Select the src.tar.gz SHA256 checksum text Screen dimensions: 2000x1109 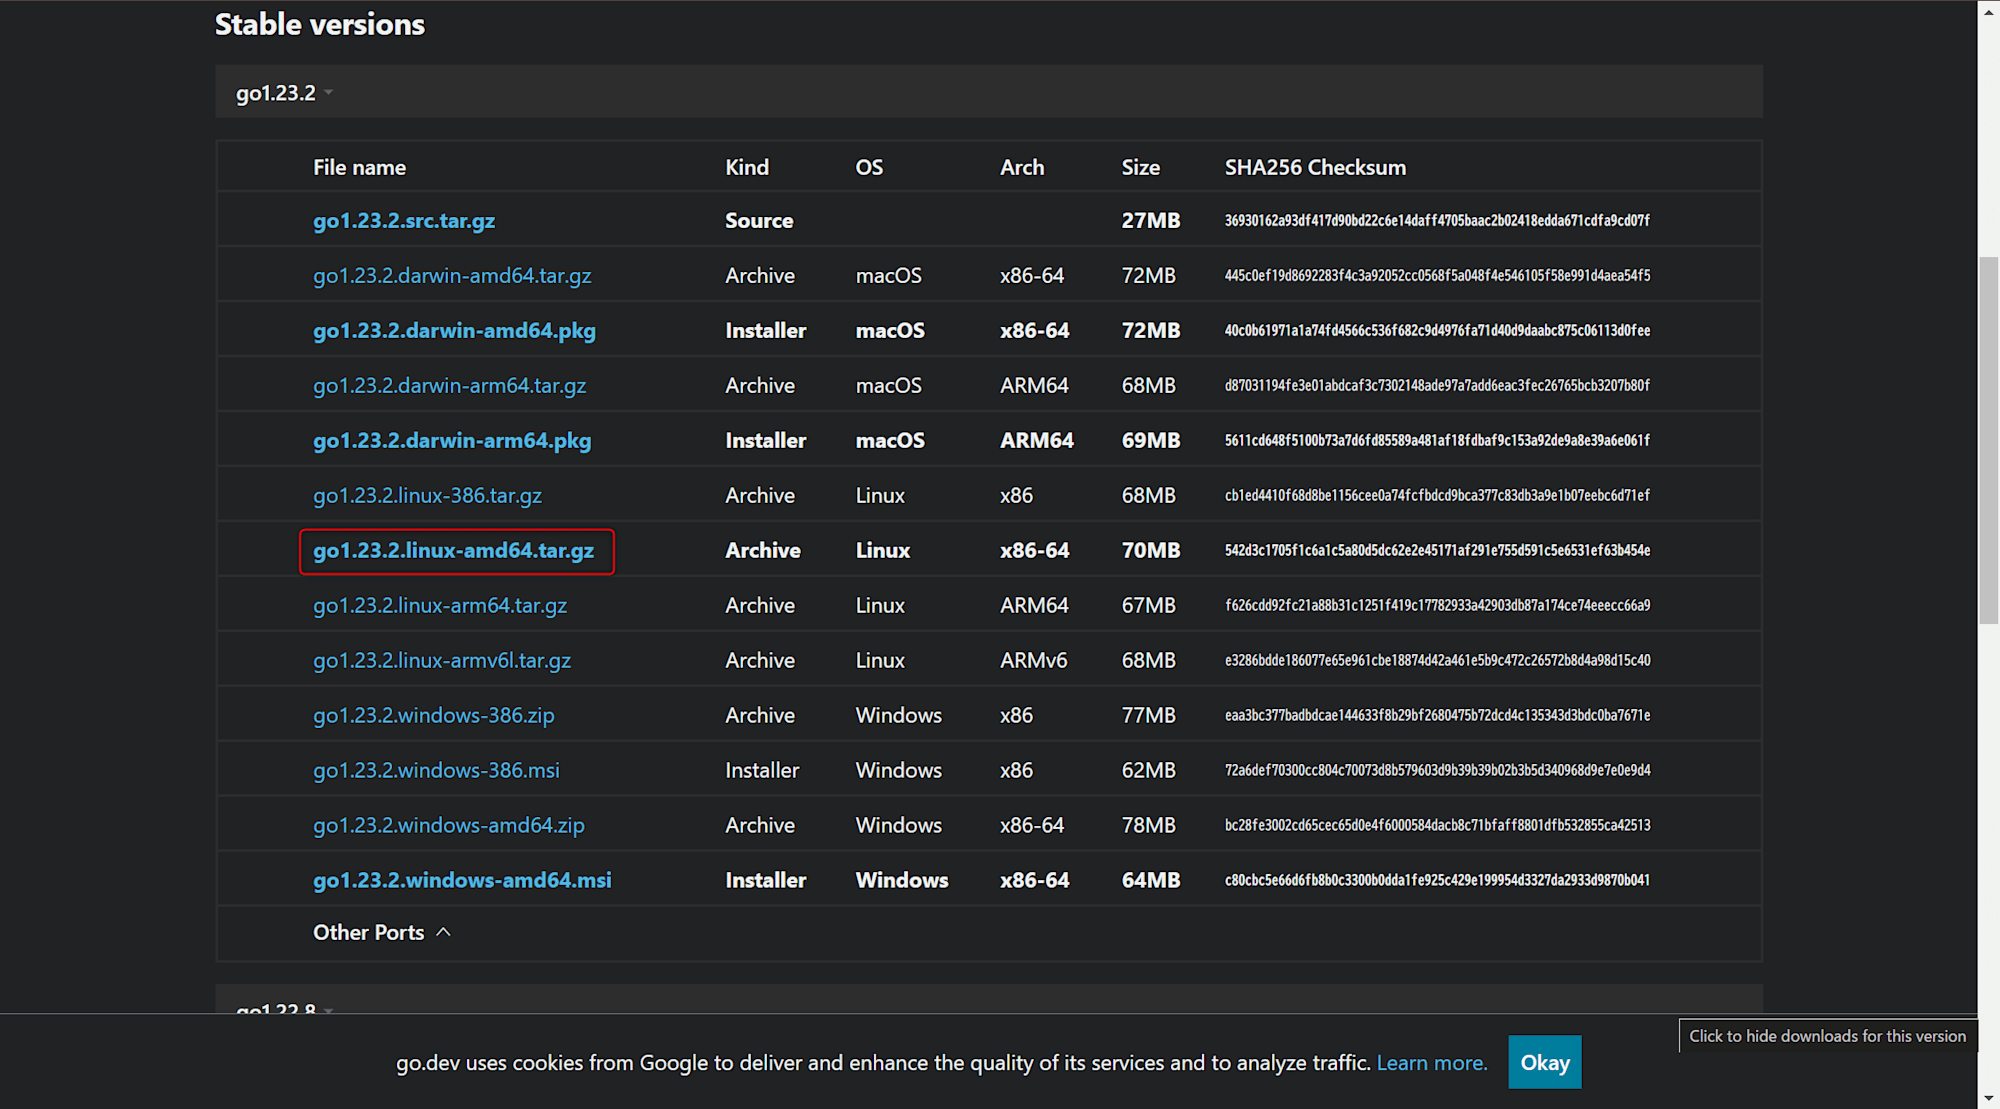pos(1437,221)
